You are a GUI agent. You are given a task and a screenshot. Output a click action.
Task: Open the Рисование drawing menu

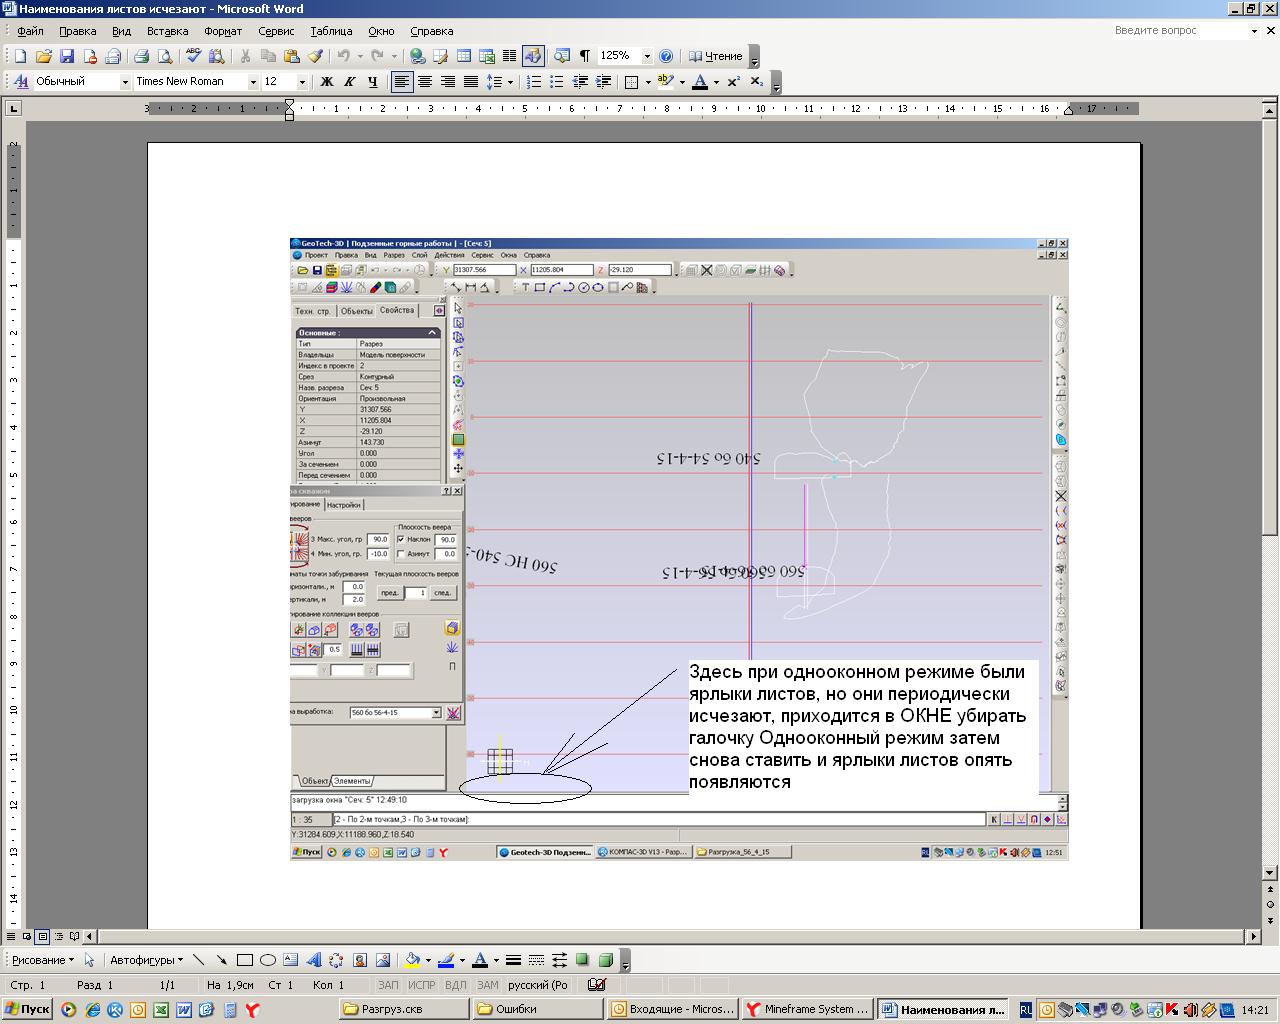pos(43,960)
